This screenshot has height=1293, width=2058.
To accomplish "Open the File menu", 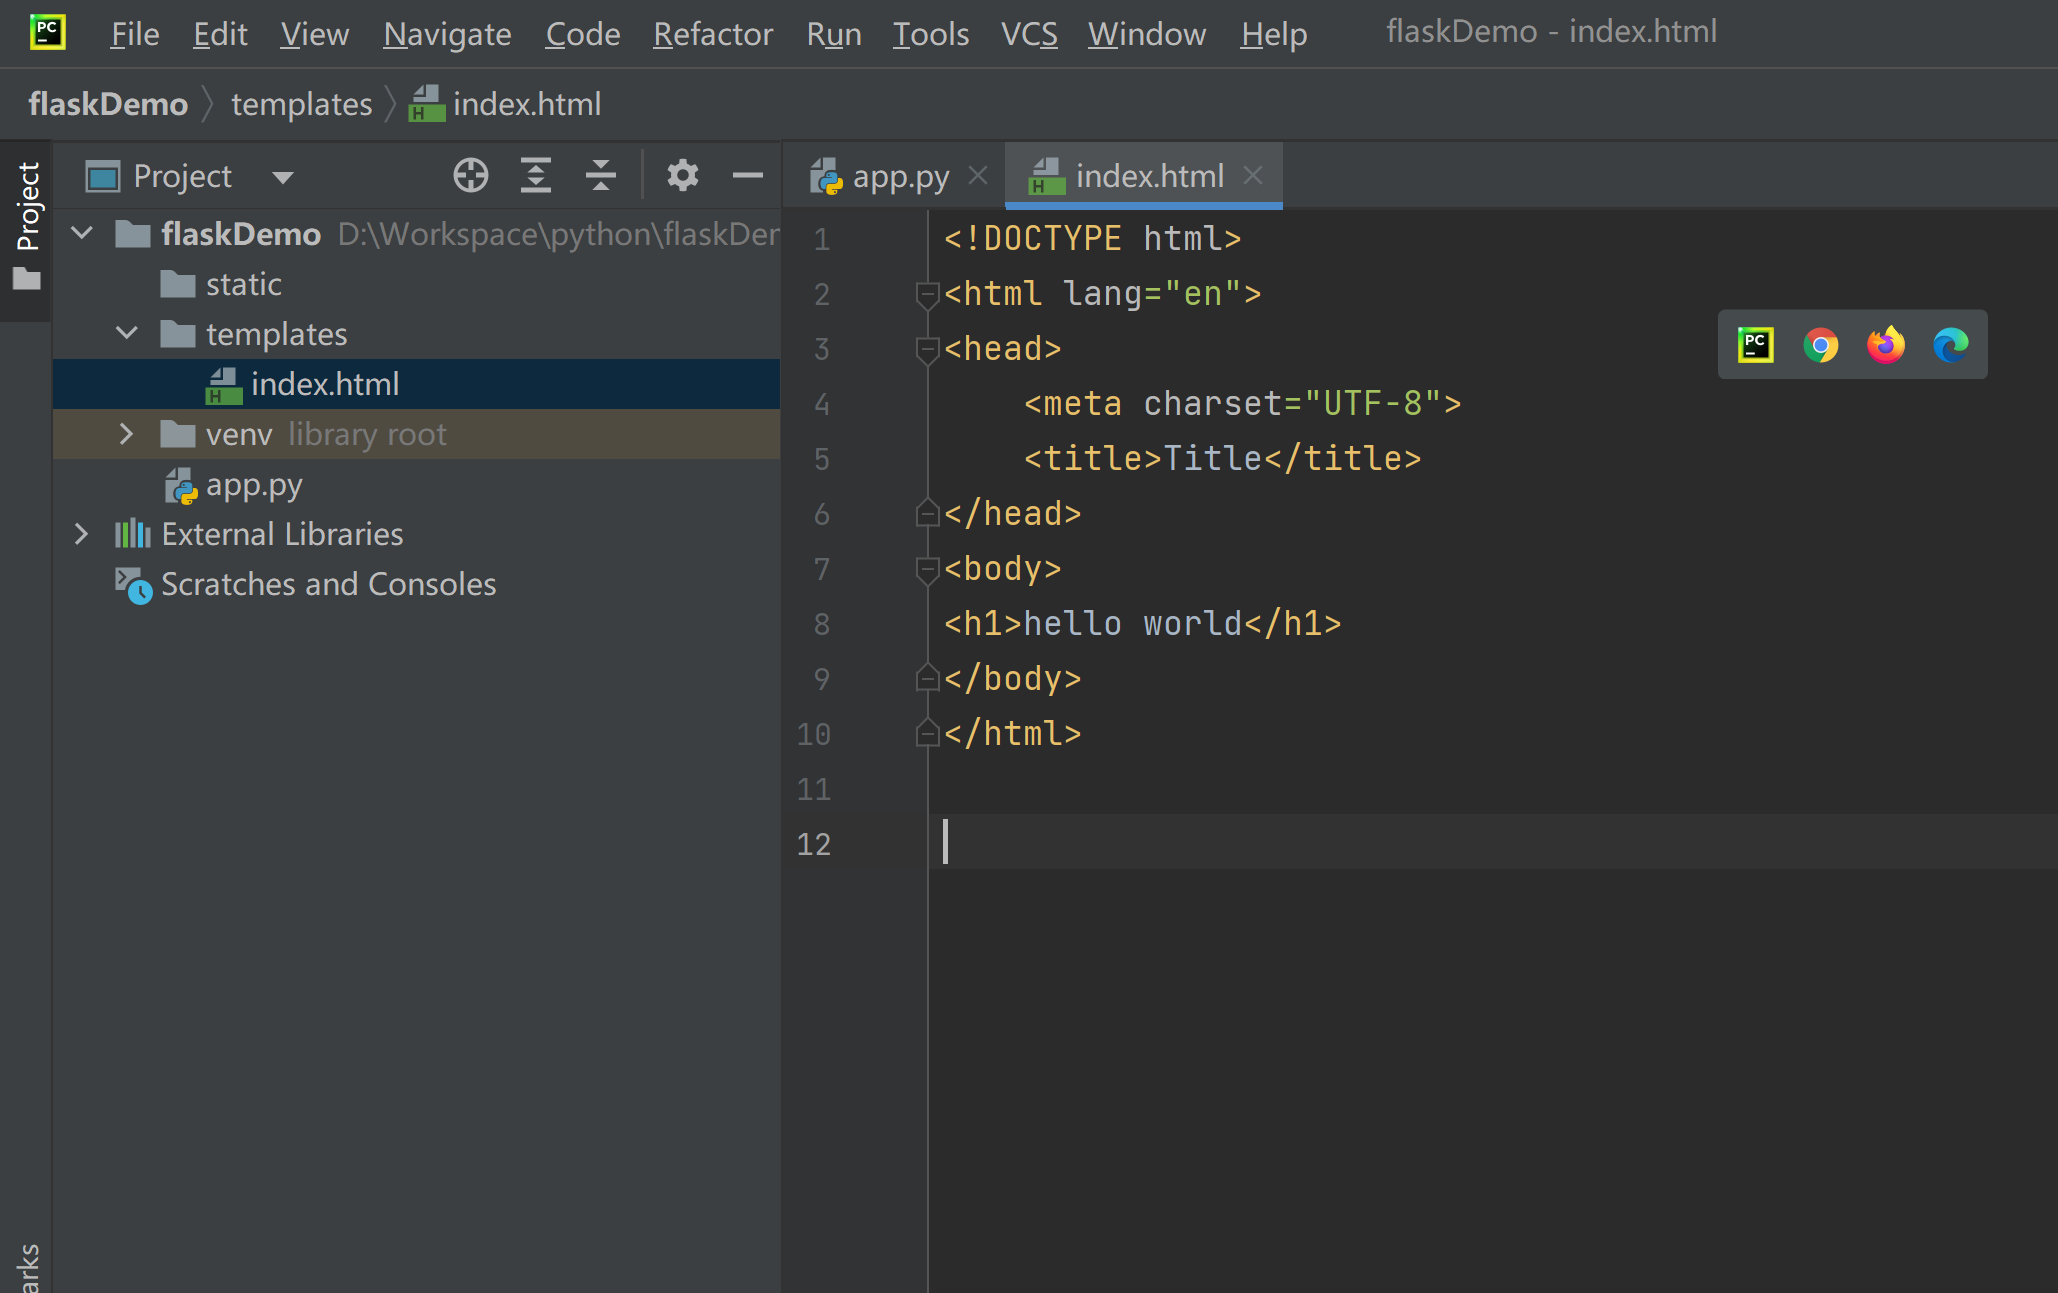I will 134,34.
